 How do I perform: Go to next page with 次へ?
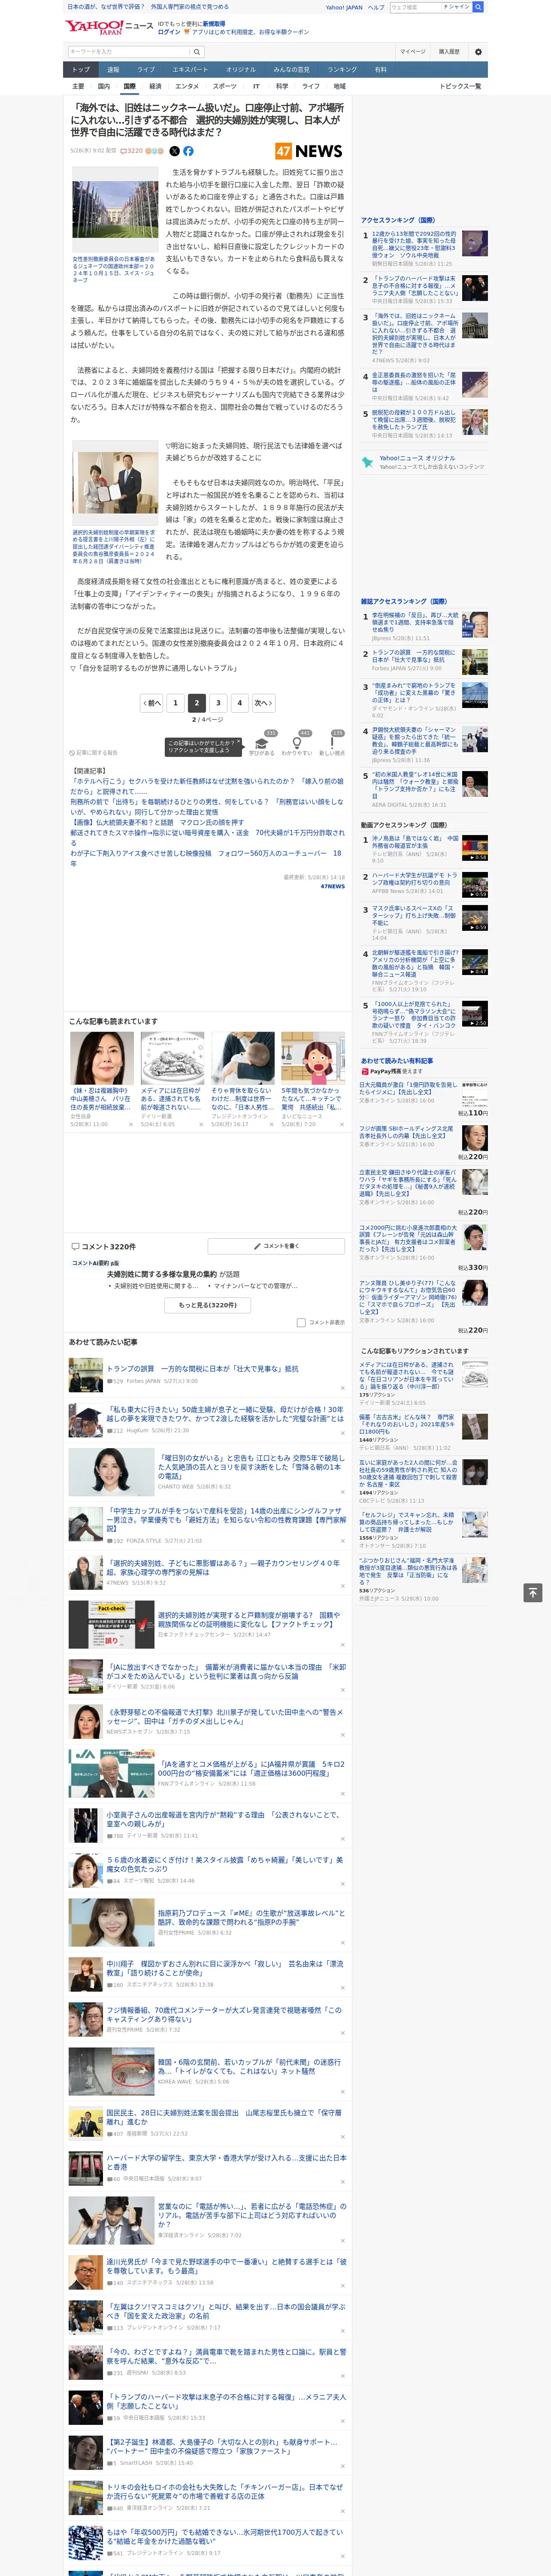coord(263,703)
